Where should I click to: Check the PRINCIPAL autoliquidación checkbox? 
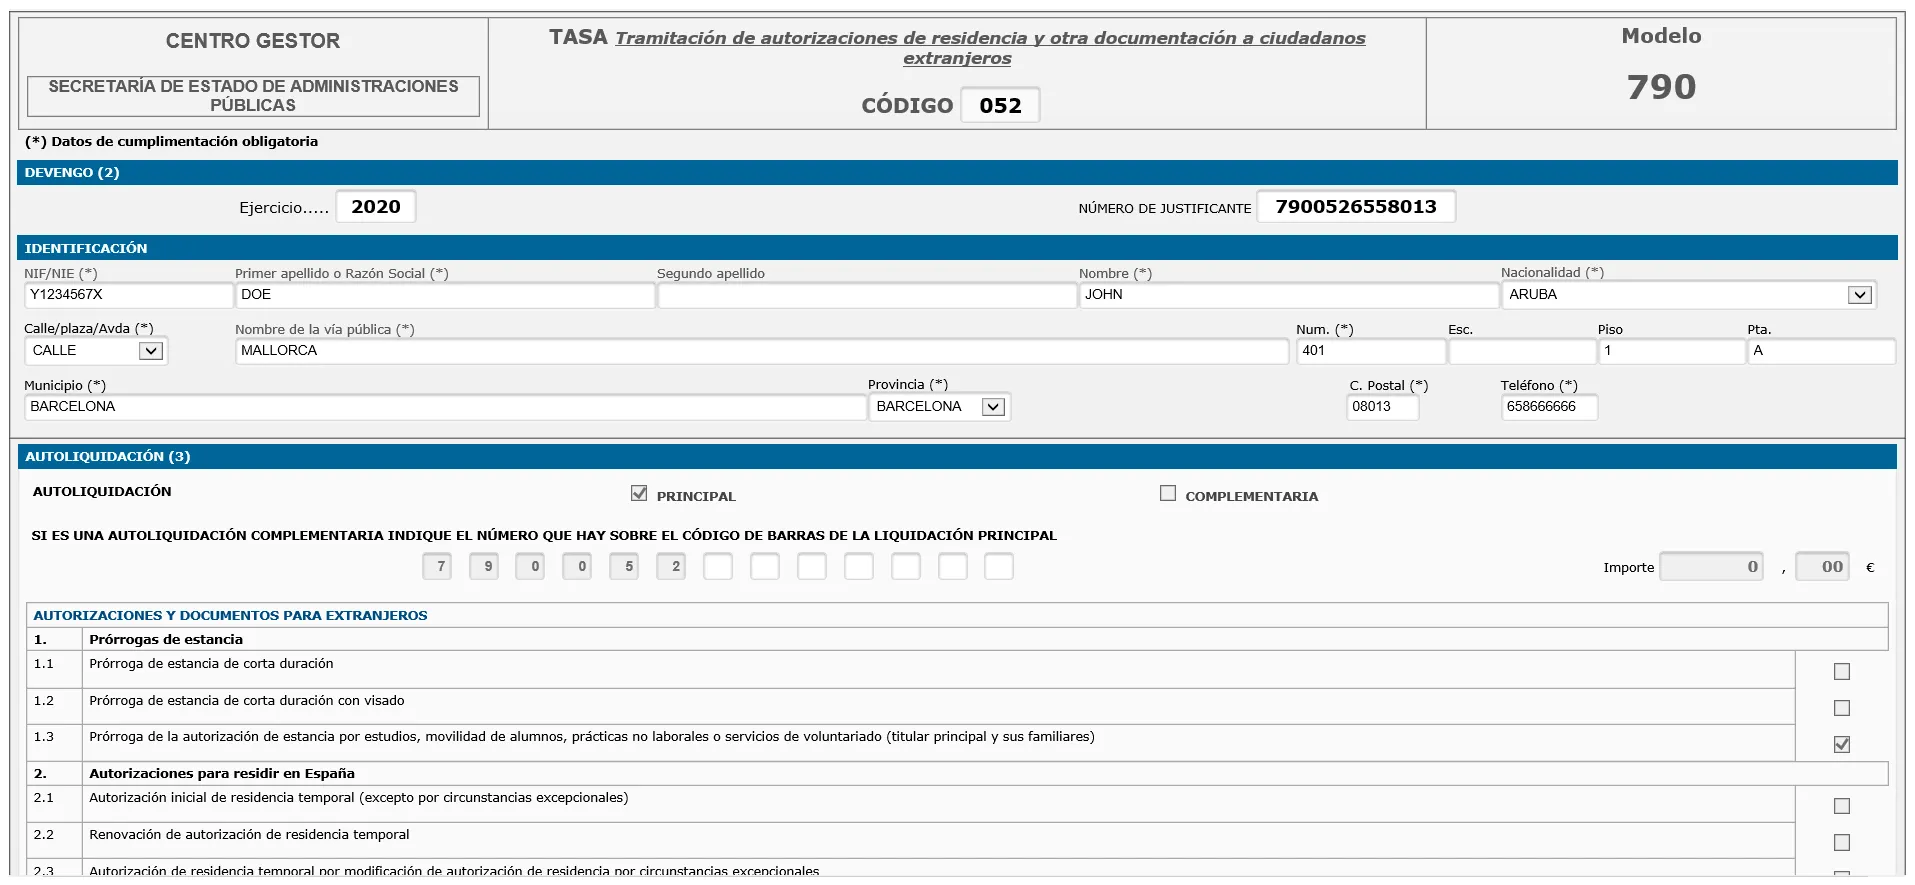coord(639,493)
